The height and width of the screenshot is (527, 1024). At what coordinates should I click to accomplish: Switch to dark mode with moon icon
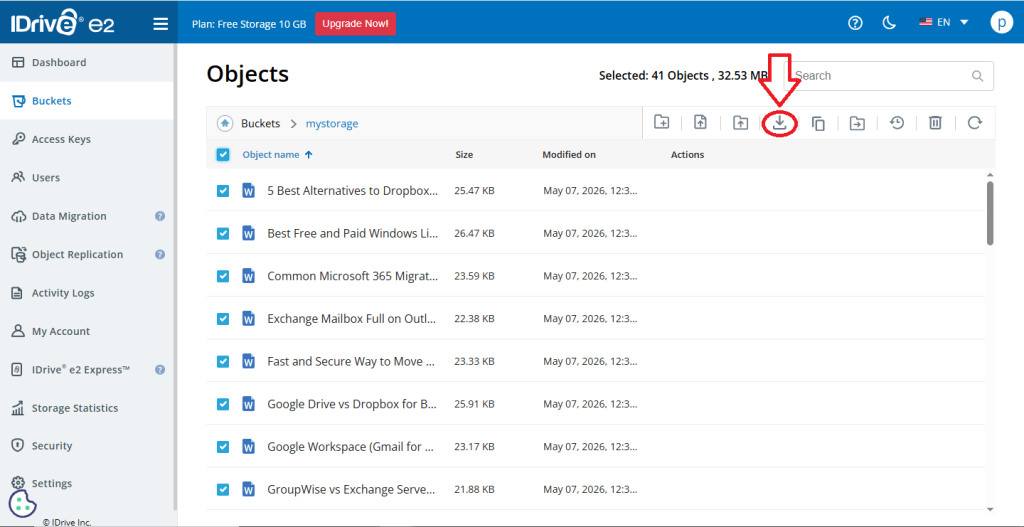point(889,23)
